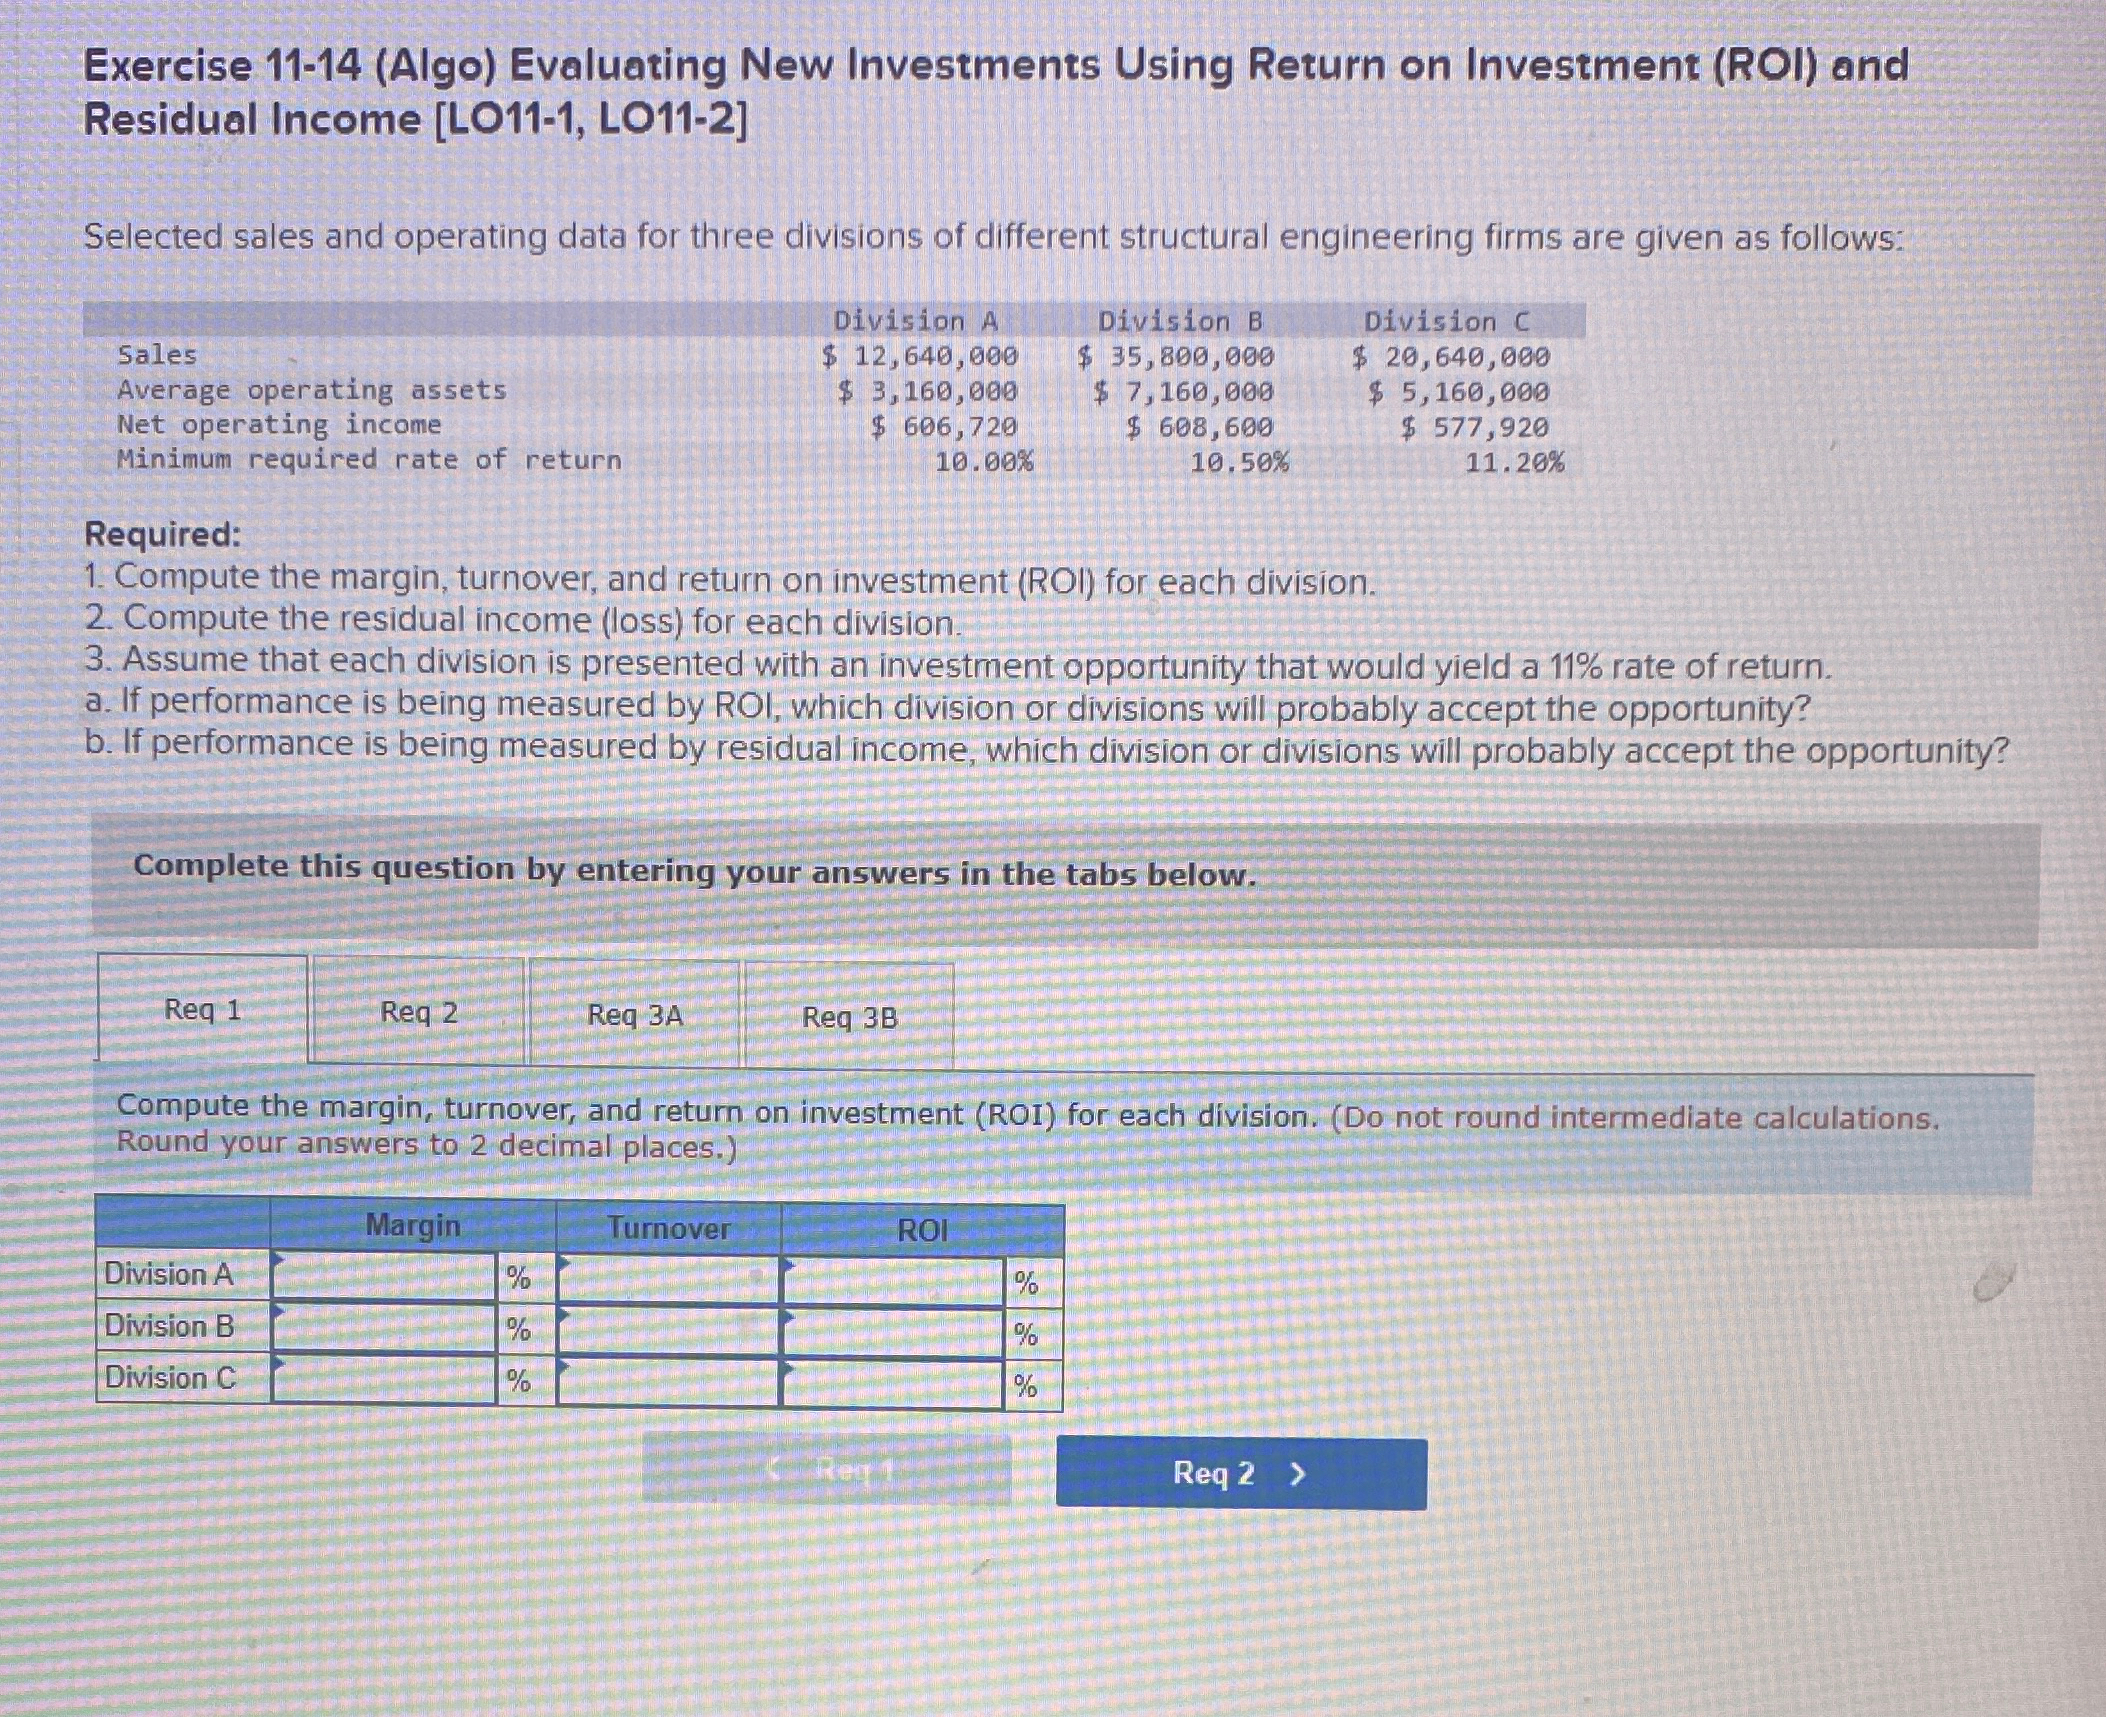Open the Req 3A tab
This screenshot has width=2106, height=1717.
tap(635, 1015)
